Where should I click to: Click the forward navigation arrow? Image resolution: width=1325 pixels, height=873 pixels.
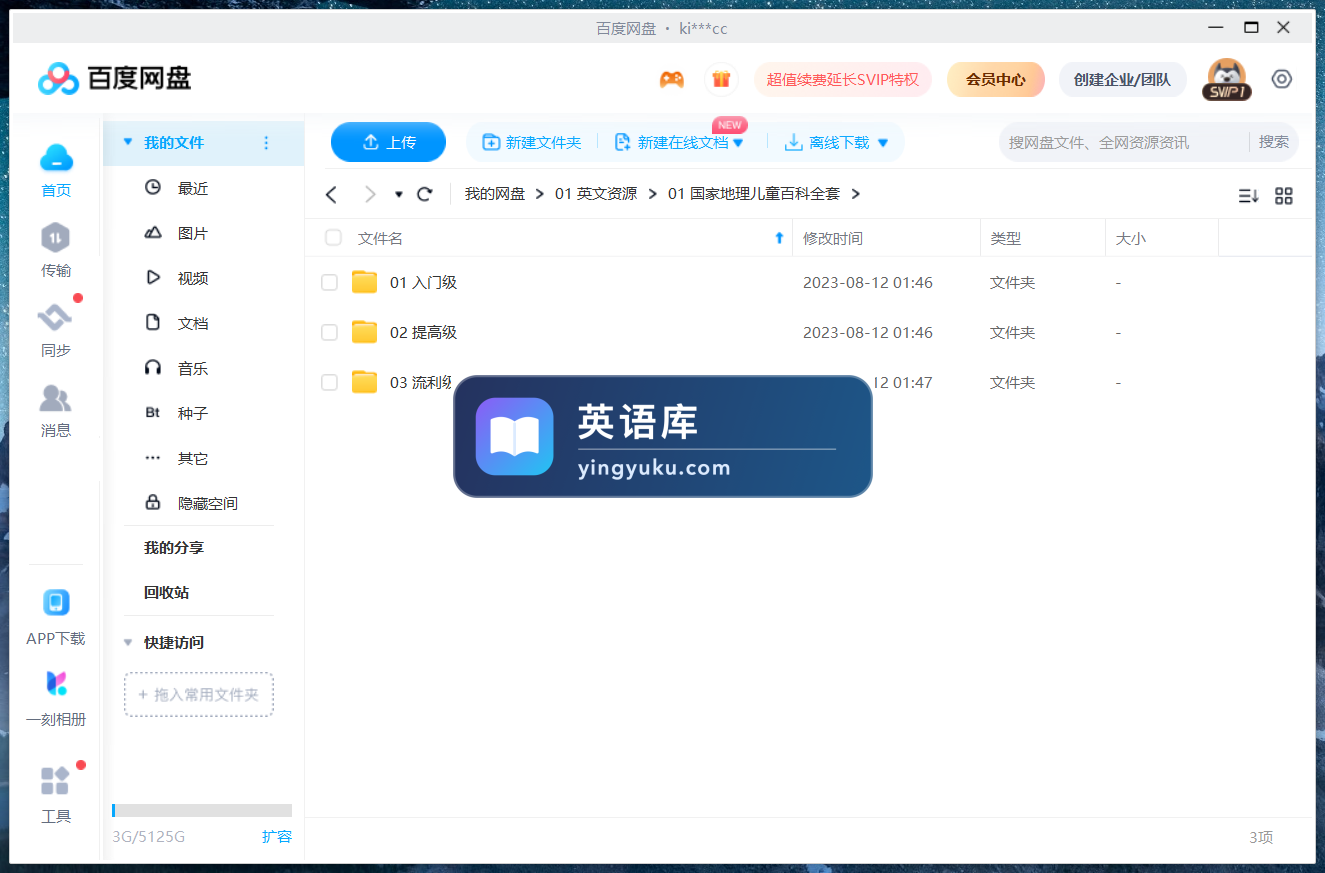(370, 194)
